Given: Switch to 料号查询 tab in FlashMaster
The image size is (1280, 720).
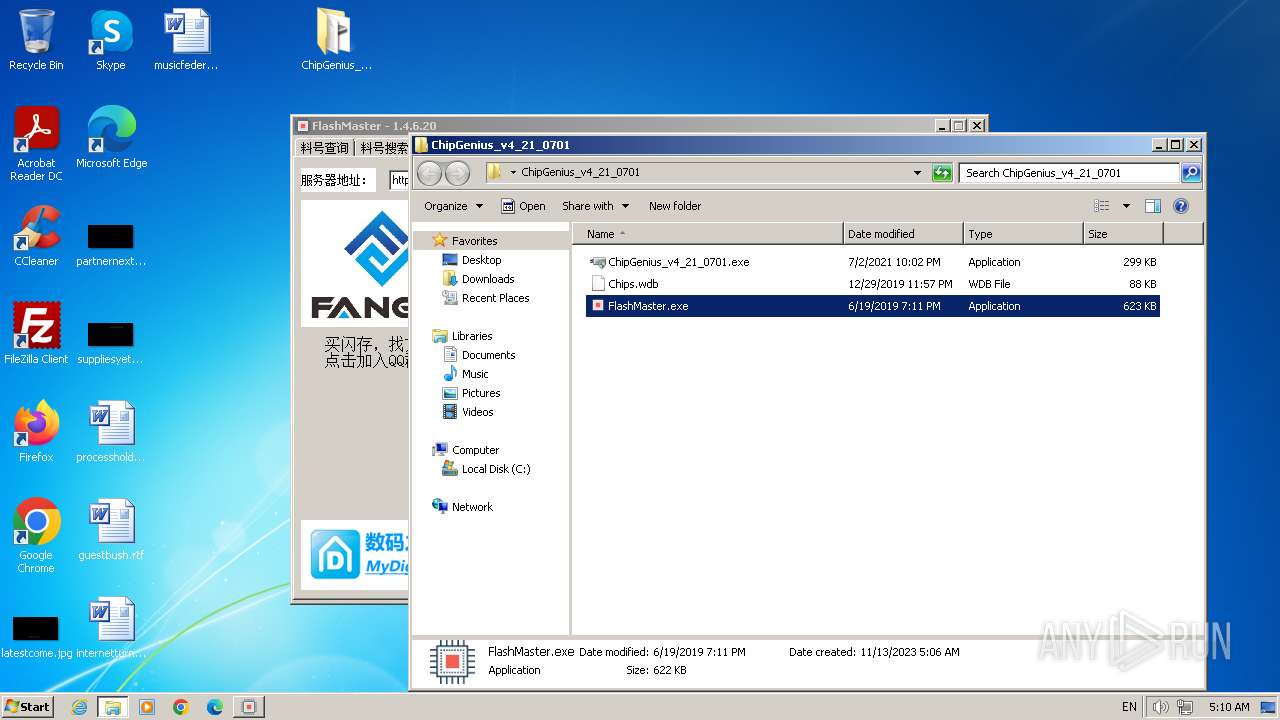Looking at the screenshot, I should pos(325,148).
